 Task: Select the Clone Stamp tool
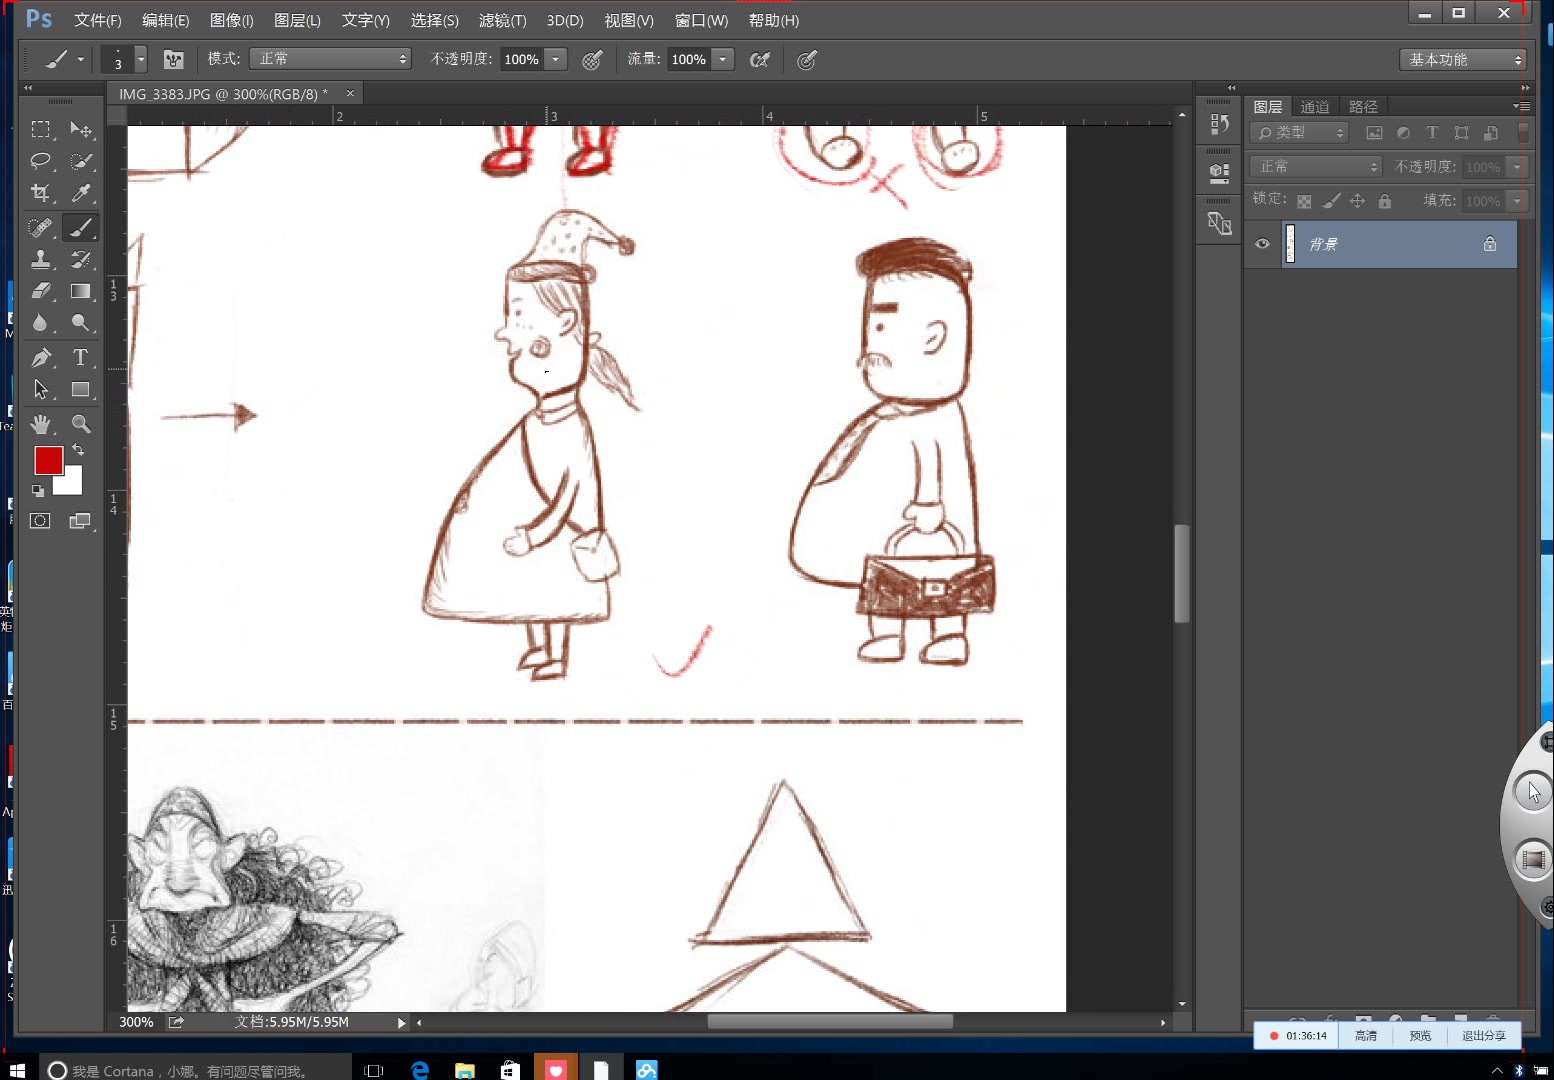click(x=40, y=259)
